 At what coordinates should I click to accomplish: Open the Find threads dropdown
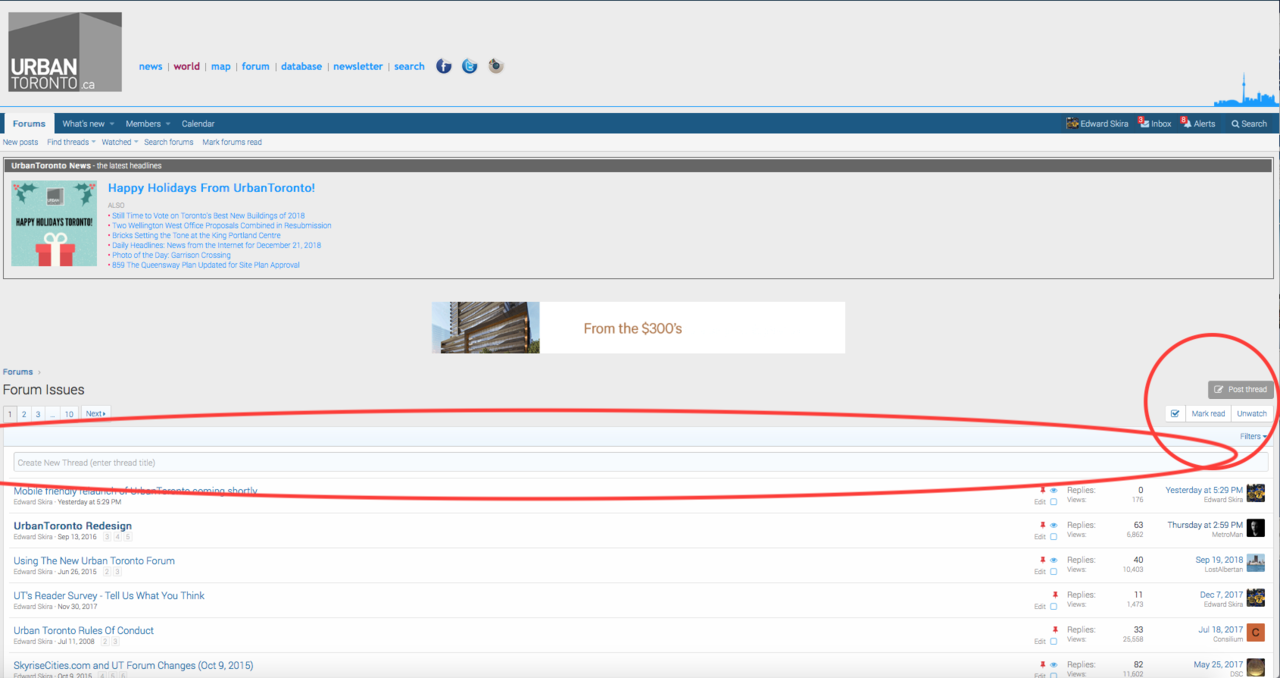click(71, 142)
